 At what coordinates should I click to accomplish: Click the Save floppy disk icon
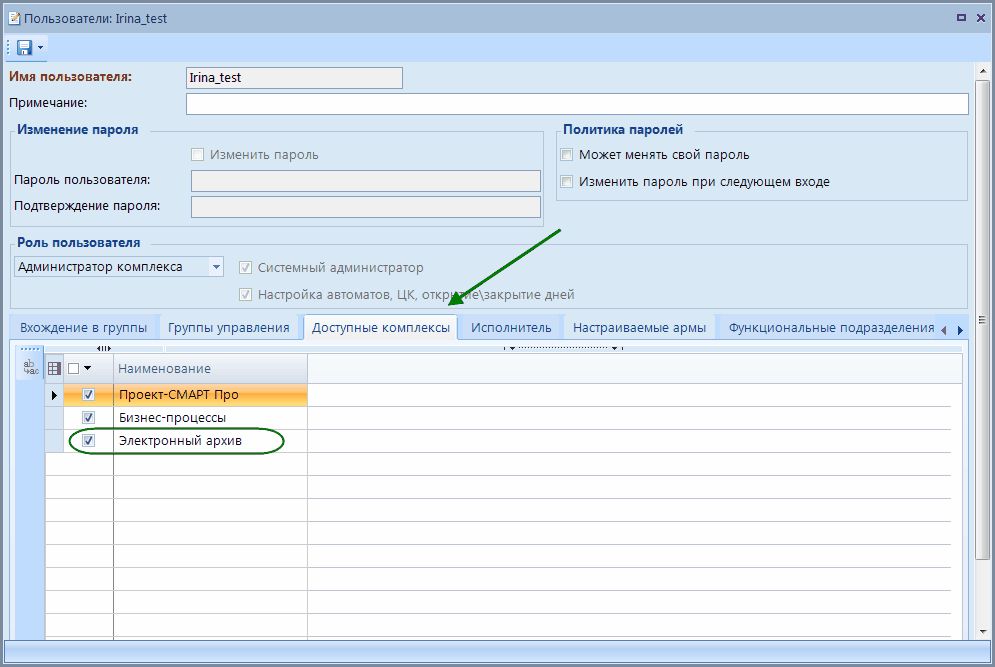coord(24,47)
